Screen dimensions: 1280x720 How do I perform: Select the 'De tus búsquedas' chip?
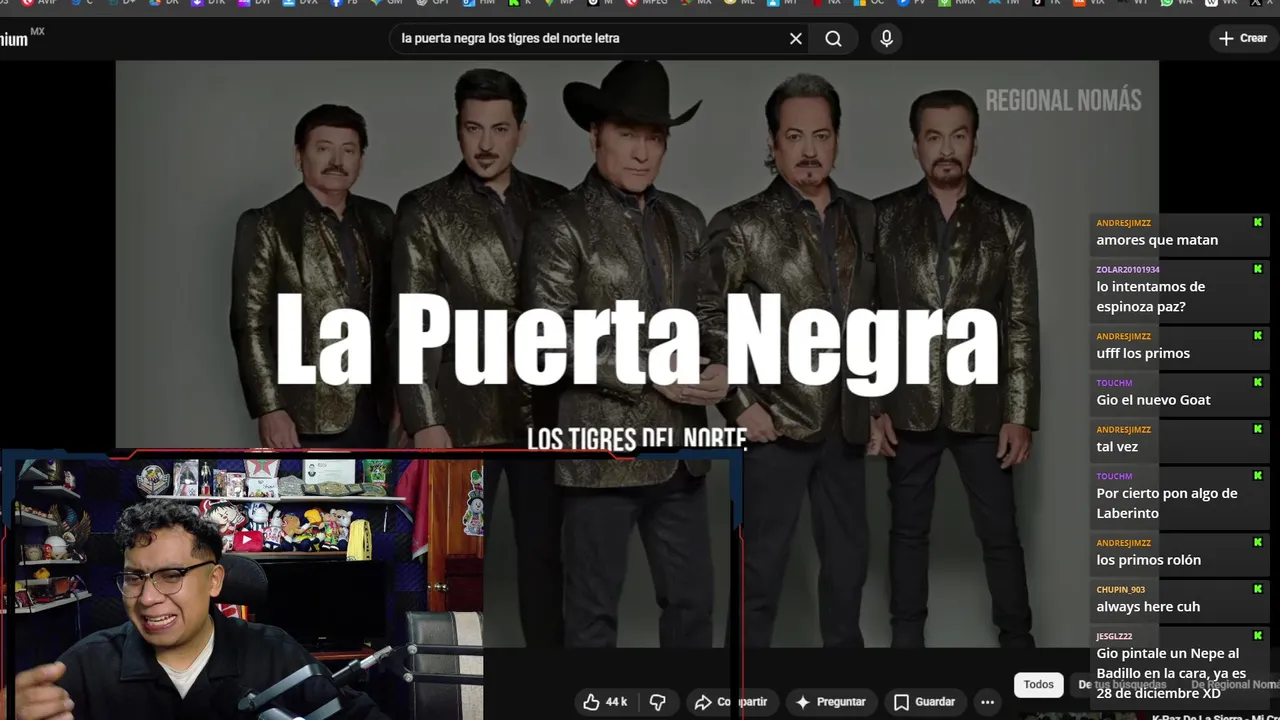[1122, 685]
